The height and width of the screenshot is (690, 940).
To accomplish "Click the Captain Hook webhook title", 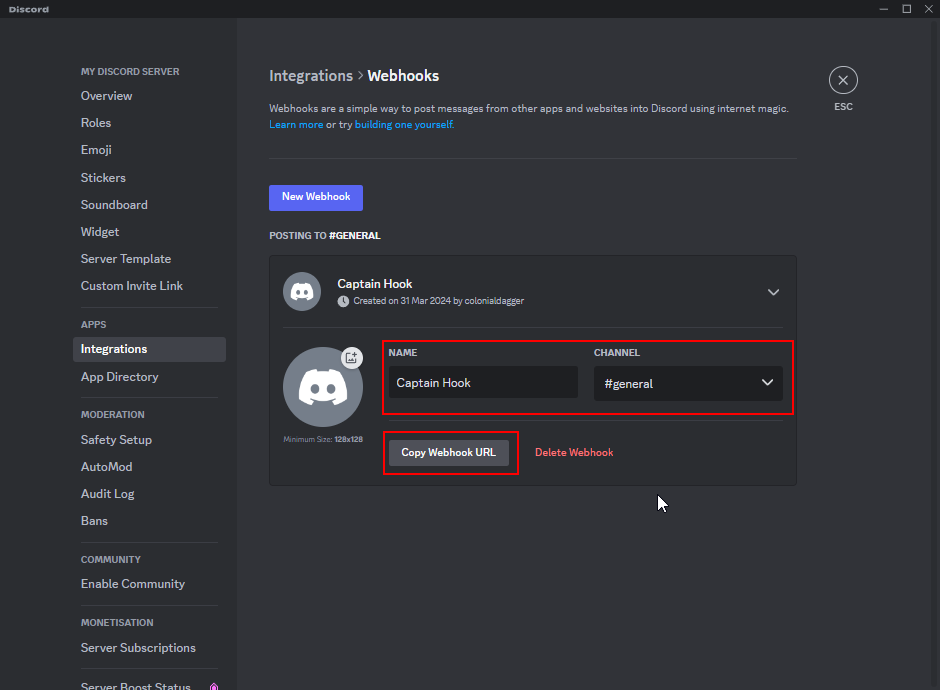I will (x=375, y=284).
